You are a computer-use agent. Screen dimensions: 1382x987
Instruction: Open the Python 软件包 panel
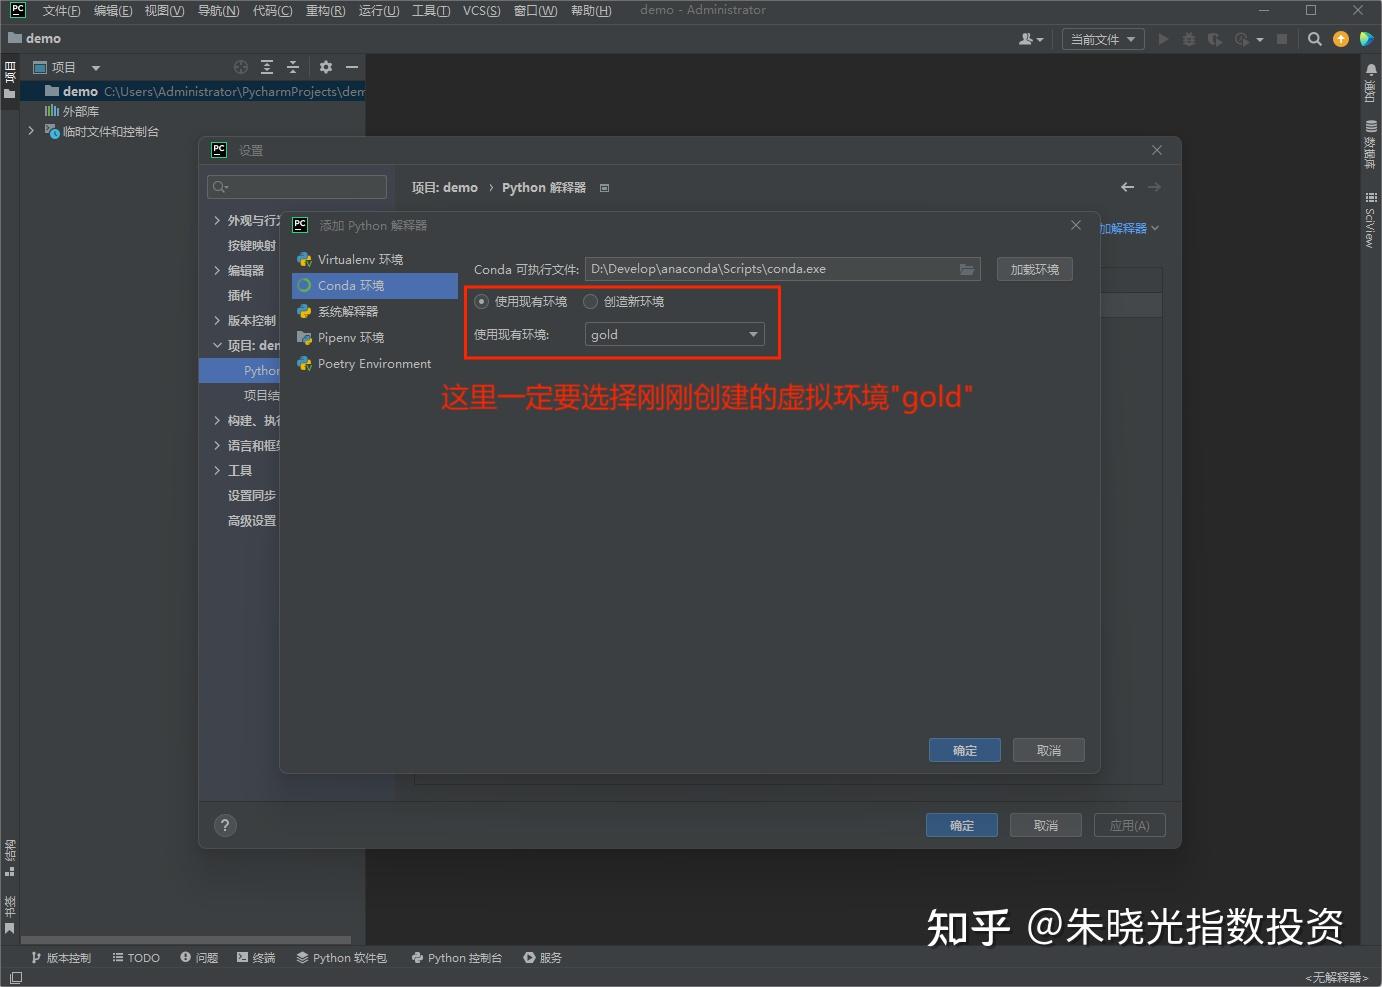(x=341, y=957)
